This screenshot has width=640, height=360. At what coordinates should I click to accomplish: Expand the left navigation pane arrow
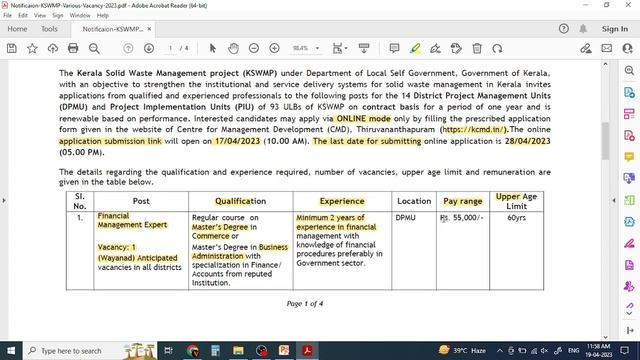(x=4, y=200)
